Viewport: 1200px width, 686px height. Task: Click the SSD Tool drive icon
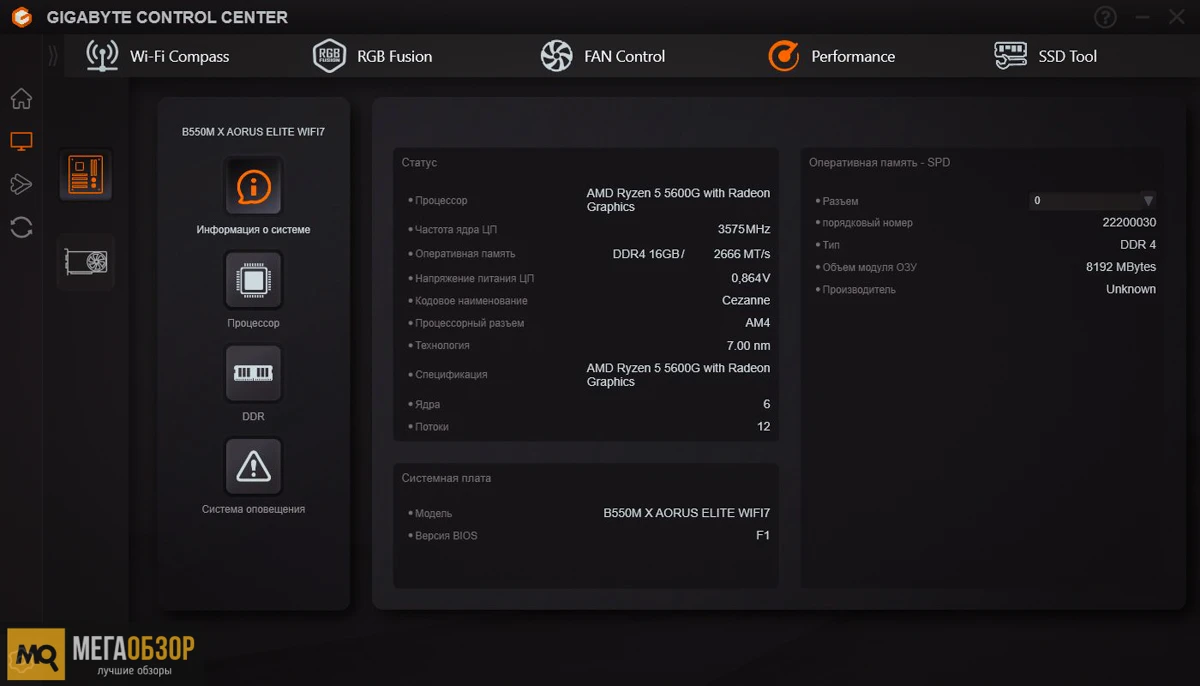[1011, 56]
